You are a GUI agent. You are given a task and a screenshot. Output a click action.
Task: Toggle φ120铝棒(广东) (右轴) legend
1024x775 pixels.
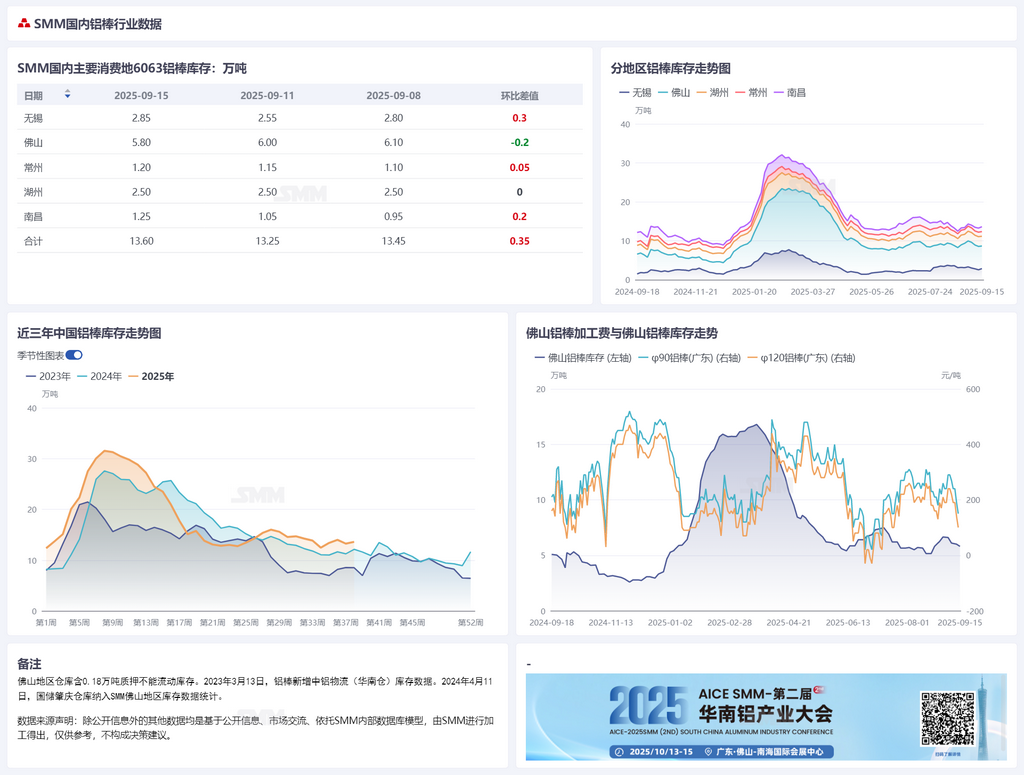[801, 358]
